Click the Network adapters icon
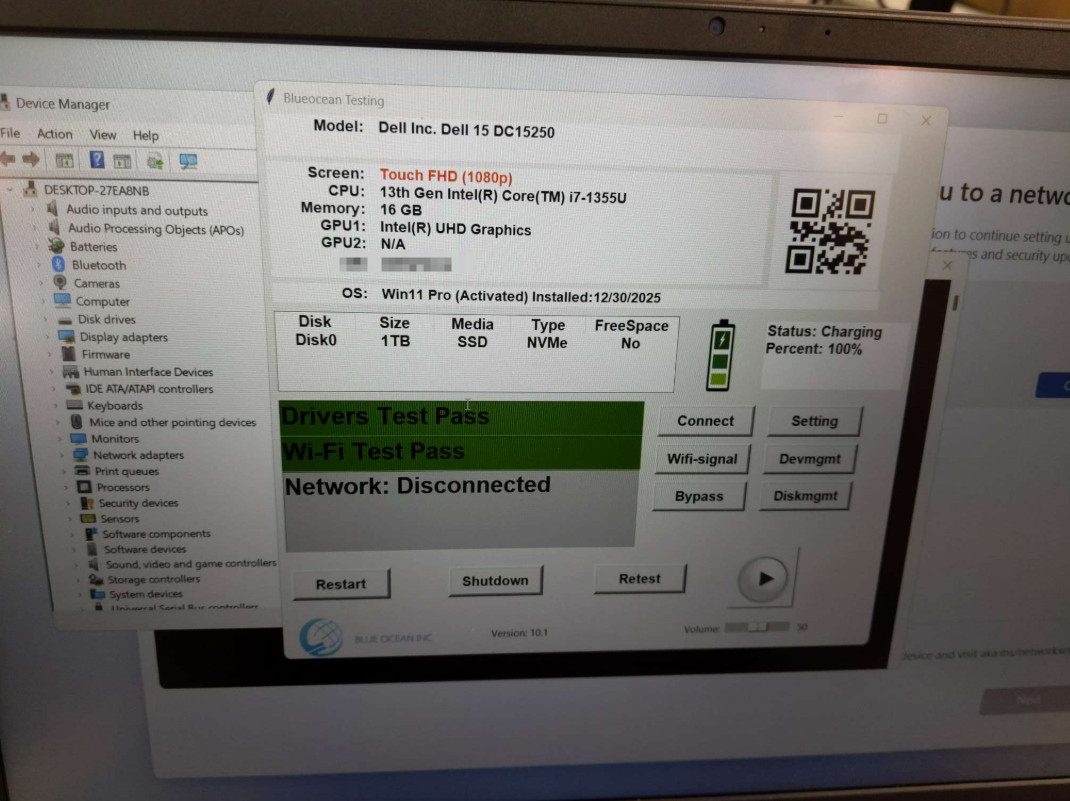 click(x=80, y=454)
